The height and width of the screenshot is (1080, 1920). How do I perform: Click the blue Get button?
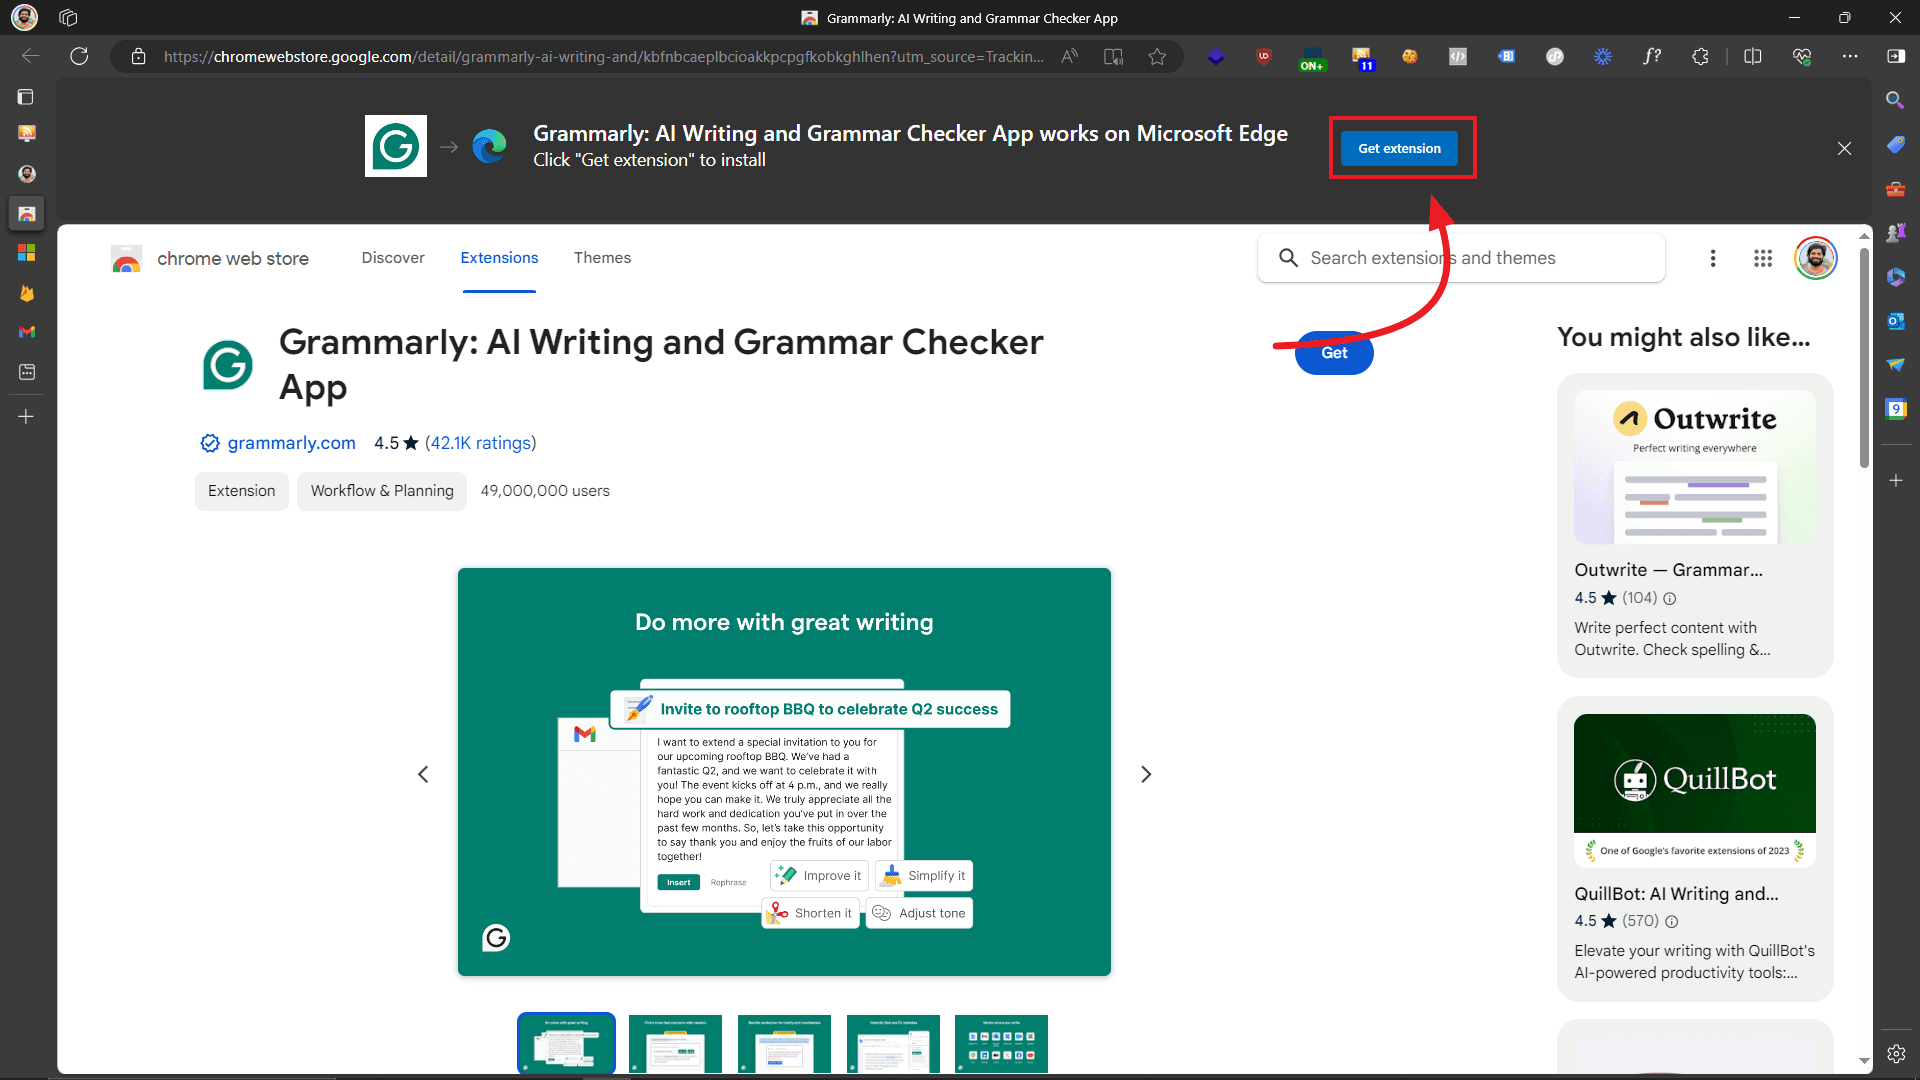1334,353
